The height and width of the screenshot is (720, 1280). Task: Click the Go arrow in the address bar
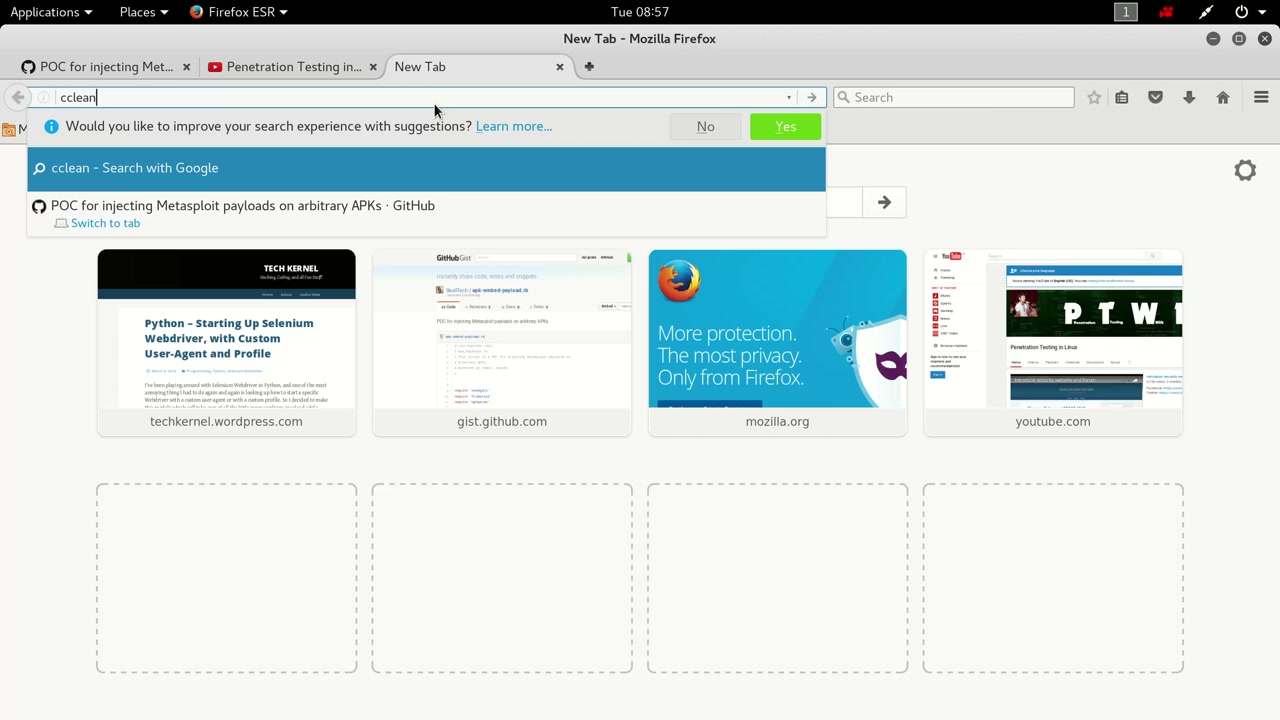[x=812, y=97]
